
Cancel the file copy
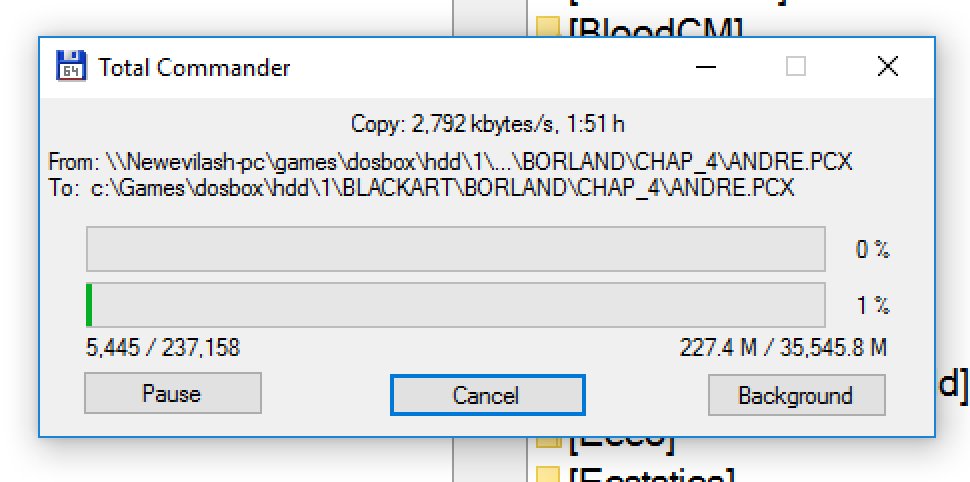(x=487, y=395)
